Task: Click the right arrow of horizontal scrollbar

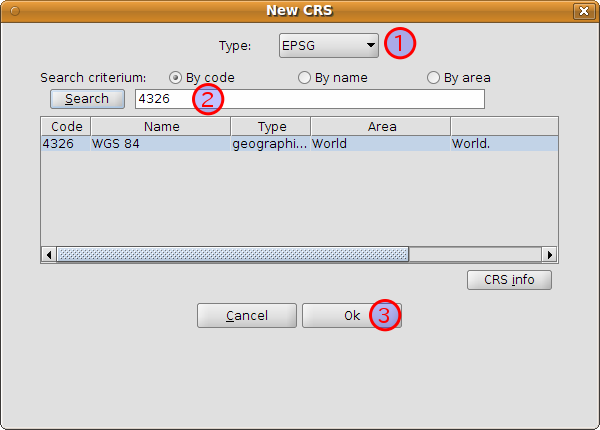Action: (x=549, y=255)
